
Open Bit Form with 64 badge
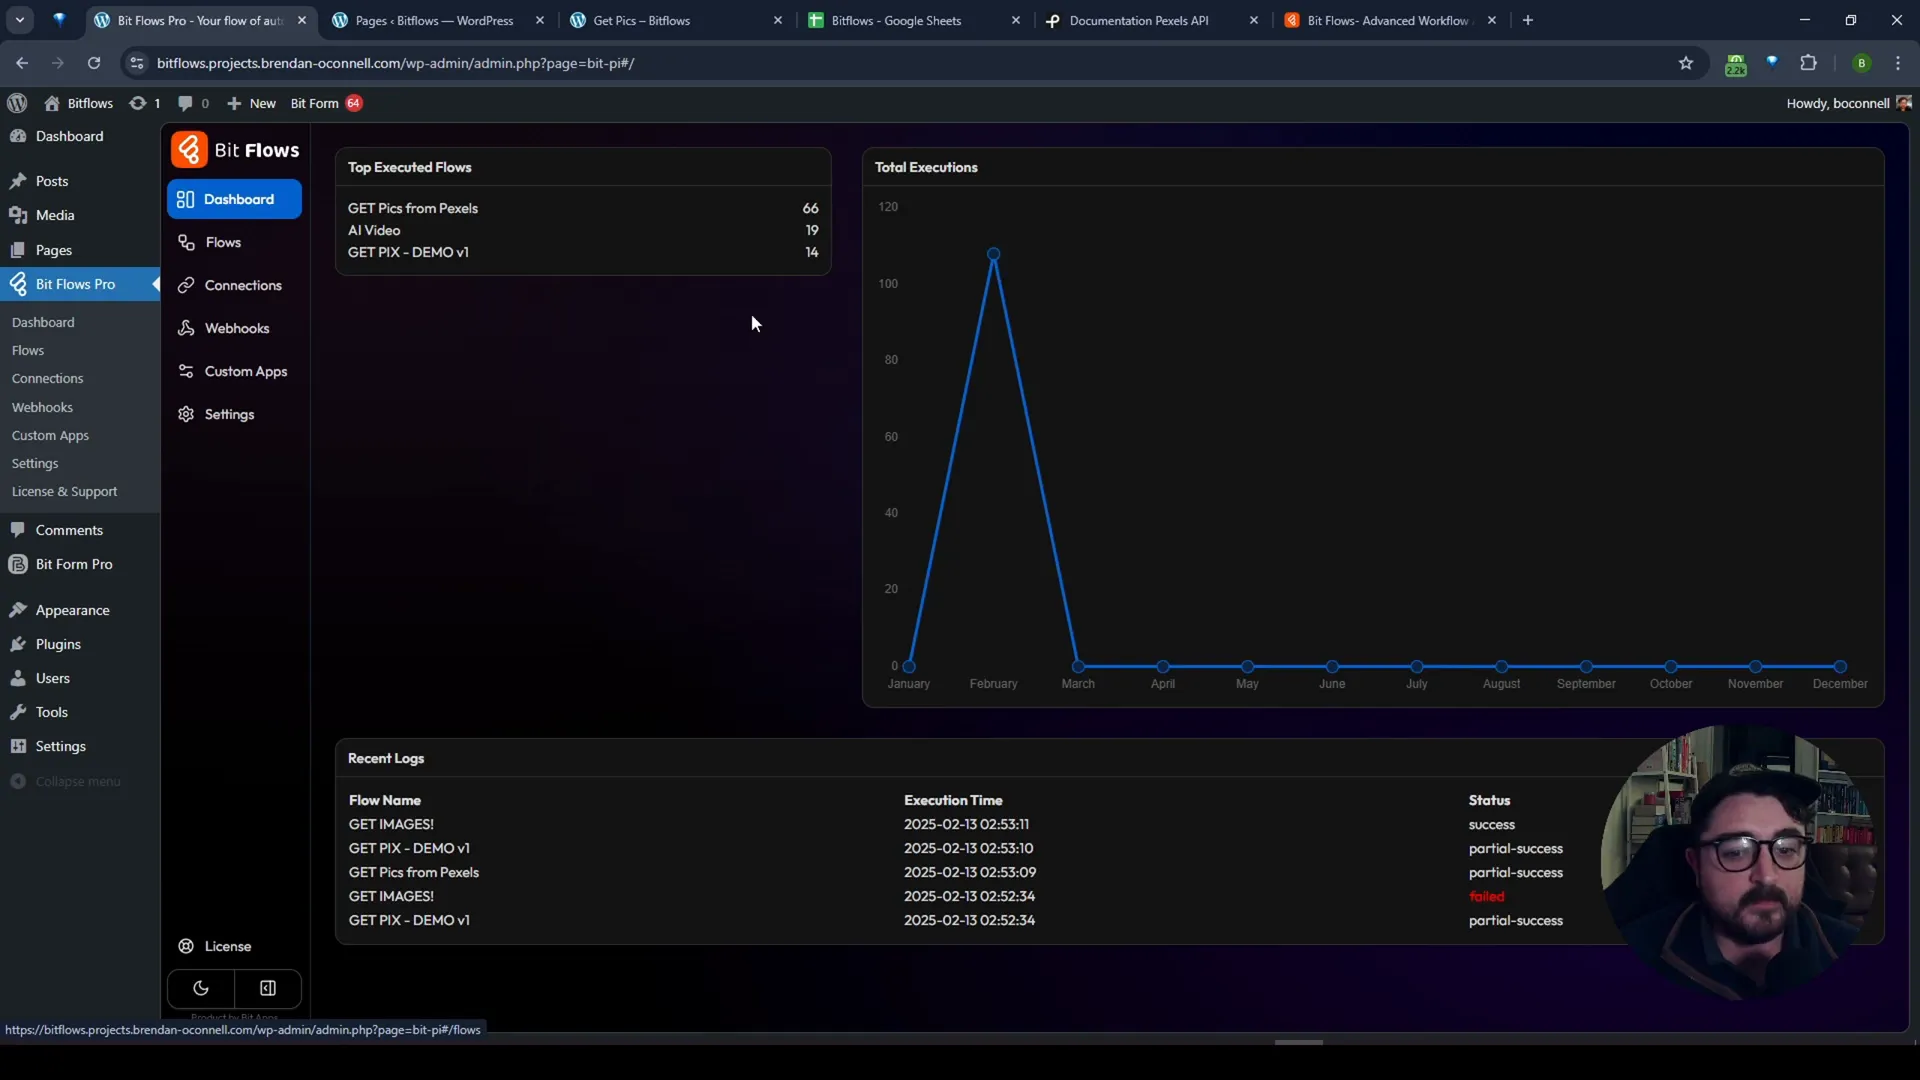tap(326, 103)
